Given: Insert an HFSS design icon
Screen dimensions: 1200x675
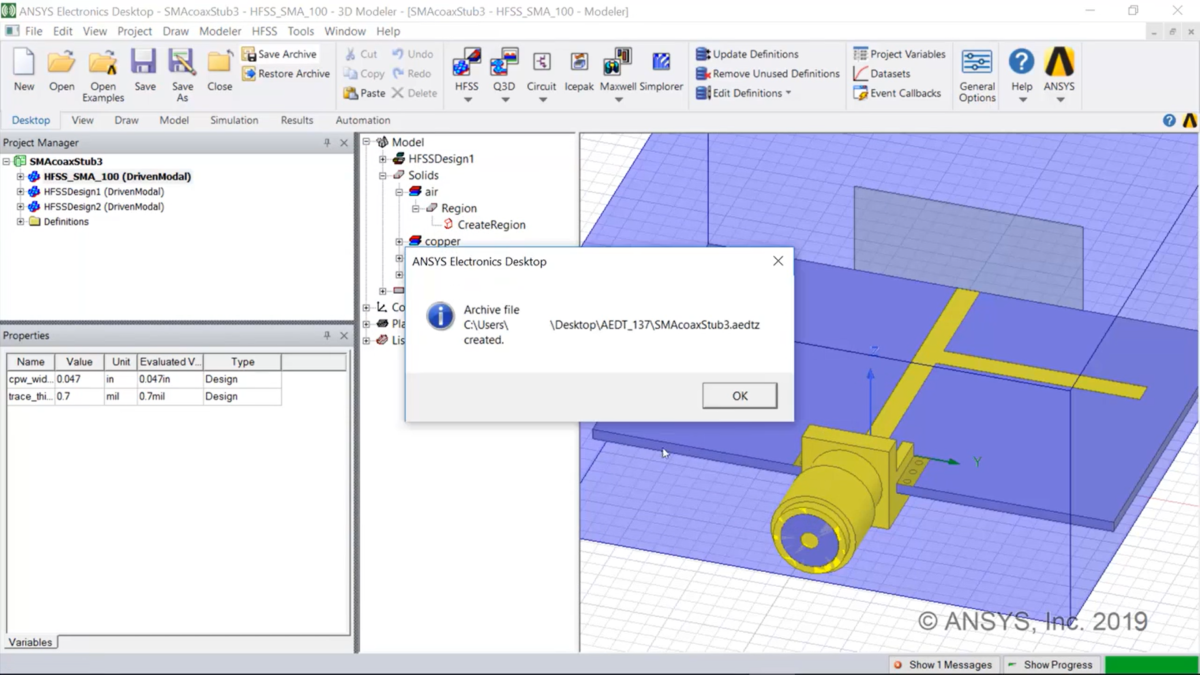Looking at the screenshot, I should (467, 62).
